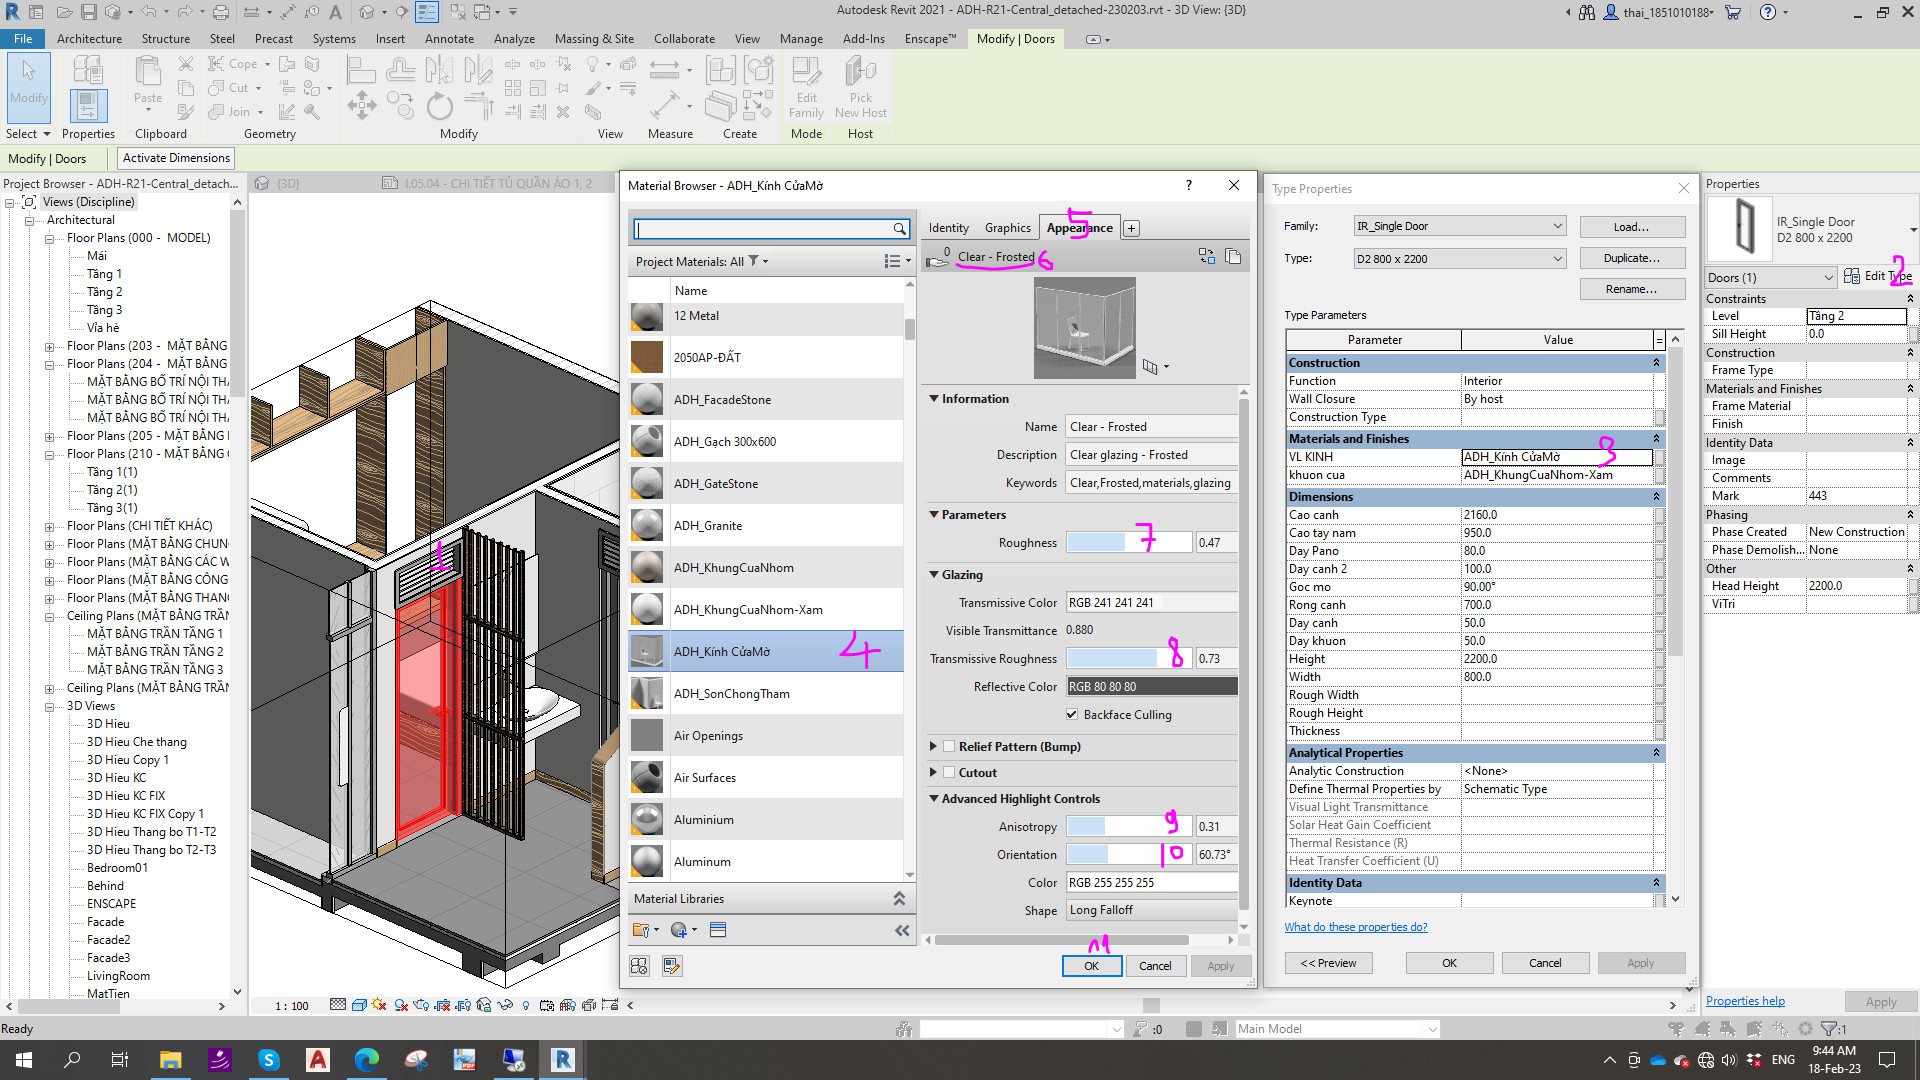The width and height of the screenshot is (1920, 1080).
Task: Open the Architecture ribbon tab
Action: [90, 38]
